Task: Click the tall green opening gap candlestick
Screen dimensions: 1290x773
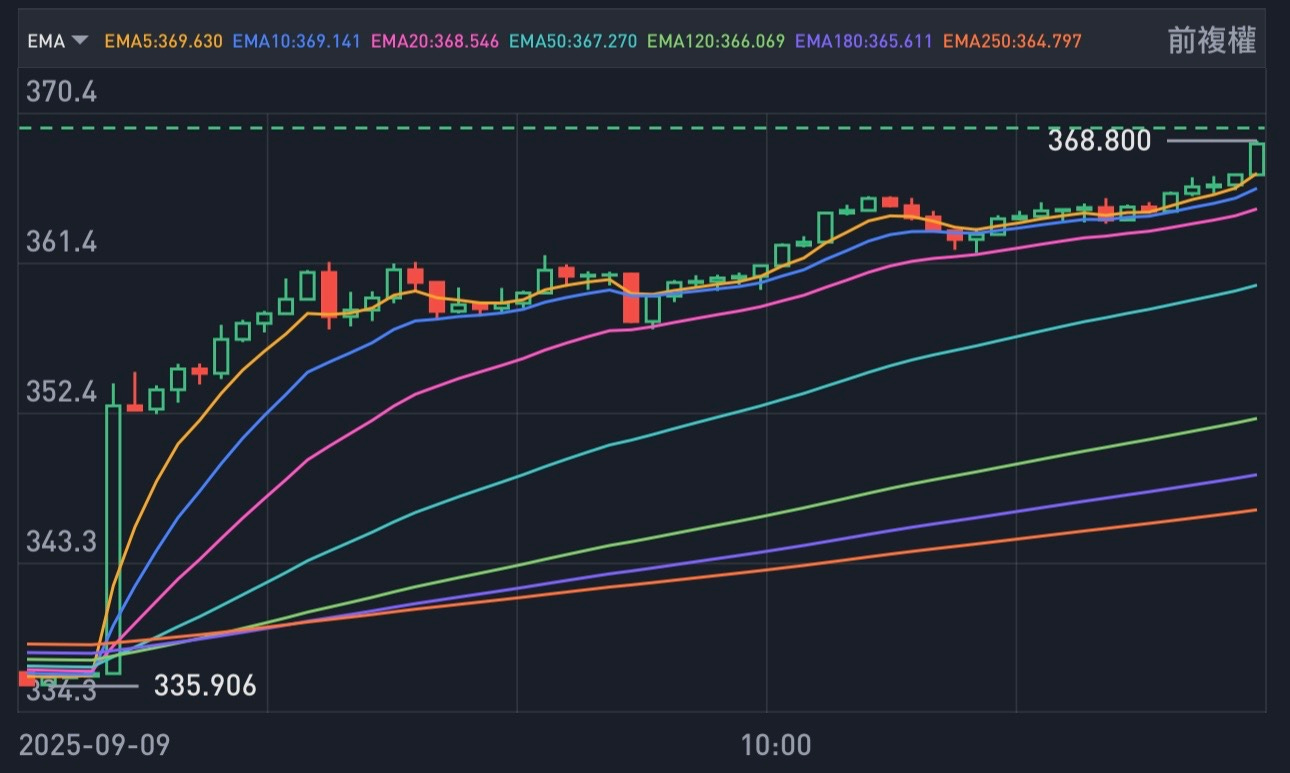Action: click(113, 538)
